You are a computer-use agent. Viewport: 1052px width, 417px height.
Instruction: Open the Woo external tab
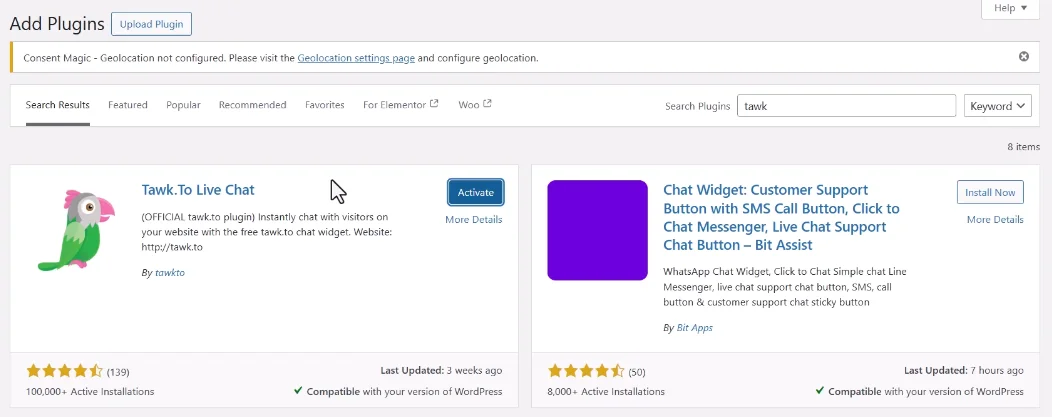[x=475, y=105]
